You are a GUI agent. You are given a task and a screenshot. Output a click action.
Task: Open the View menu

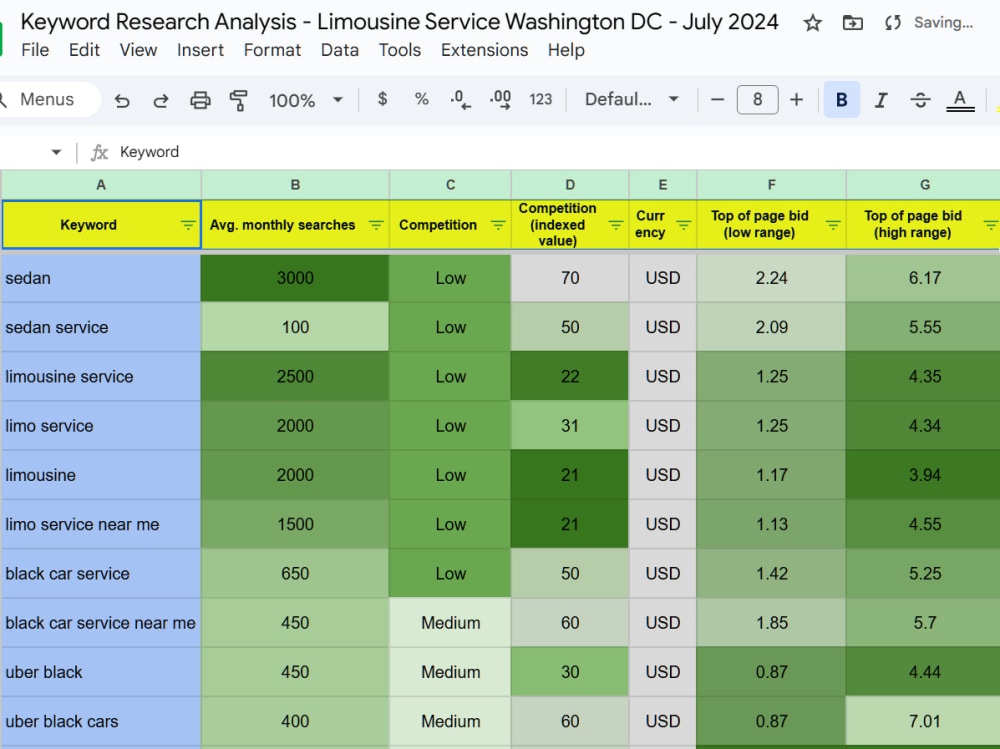138,50
